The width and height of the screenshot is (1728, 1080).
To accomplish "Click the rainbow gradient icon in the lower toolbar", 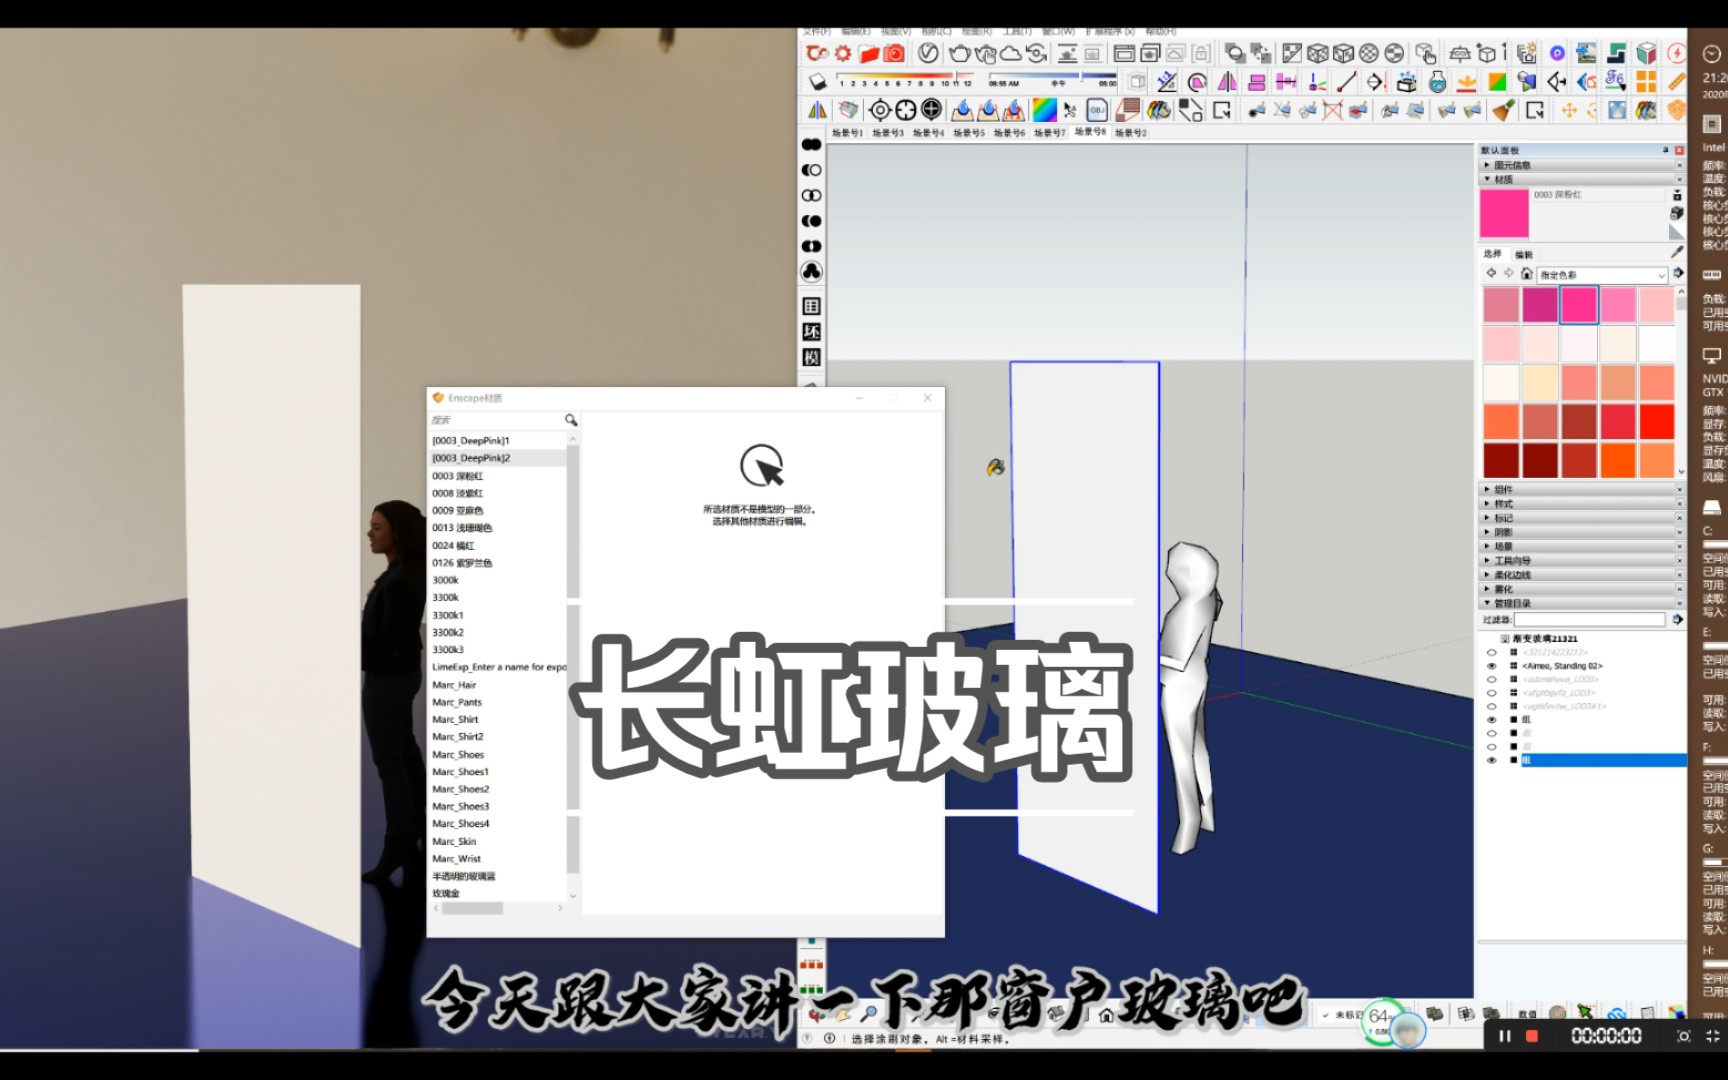I will (1046, 112).
